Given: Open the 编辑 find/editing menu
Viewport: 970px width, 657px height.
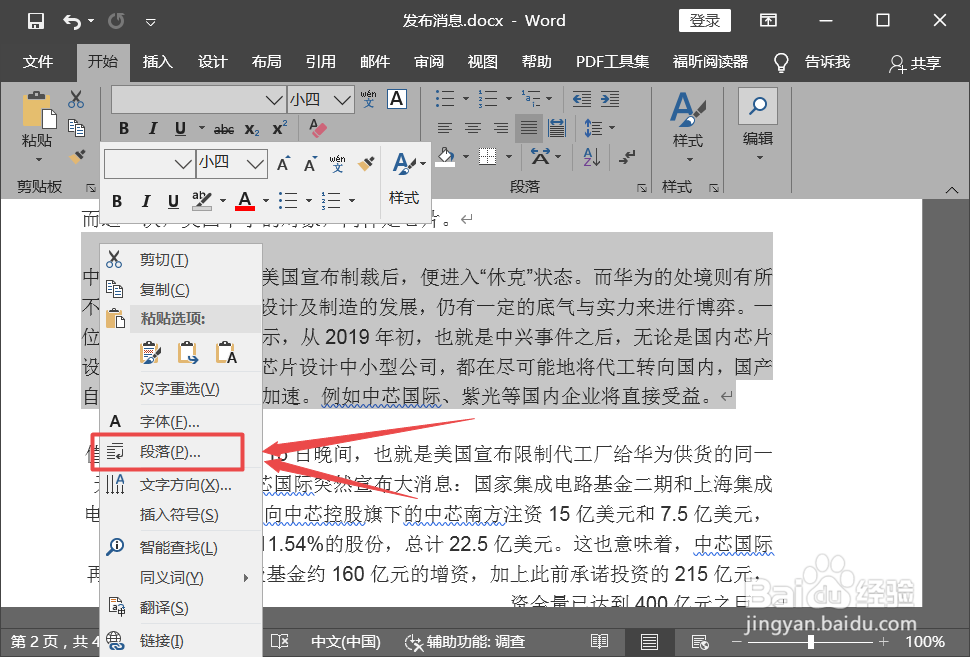Looking at the screenshot, I should pos(758,125).
